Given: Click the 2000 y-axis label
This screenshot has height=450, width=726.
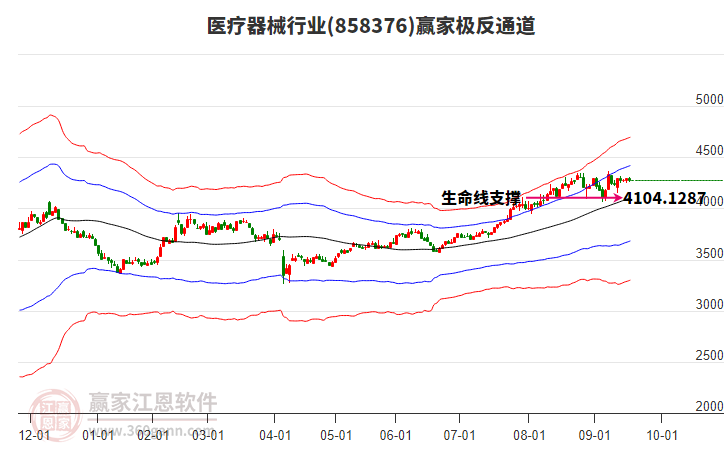Looking at the screenshot, I should pyautogui.click(x=709, y=406).
